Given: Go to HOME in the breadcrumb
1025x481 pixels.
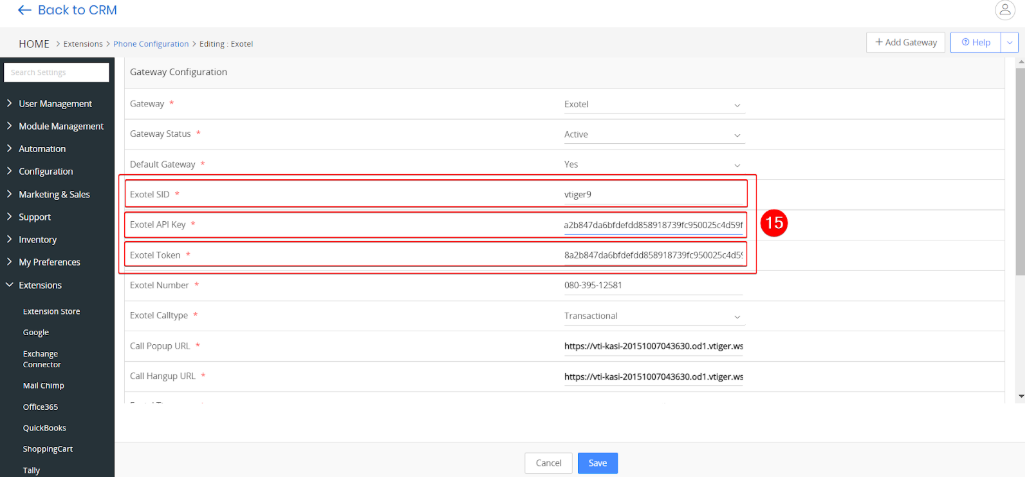Looking at the screenshot, I should tap(34, 44).
